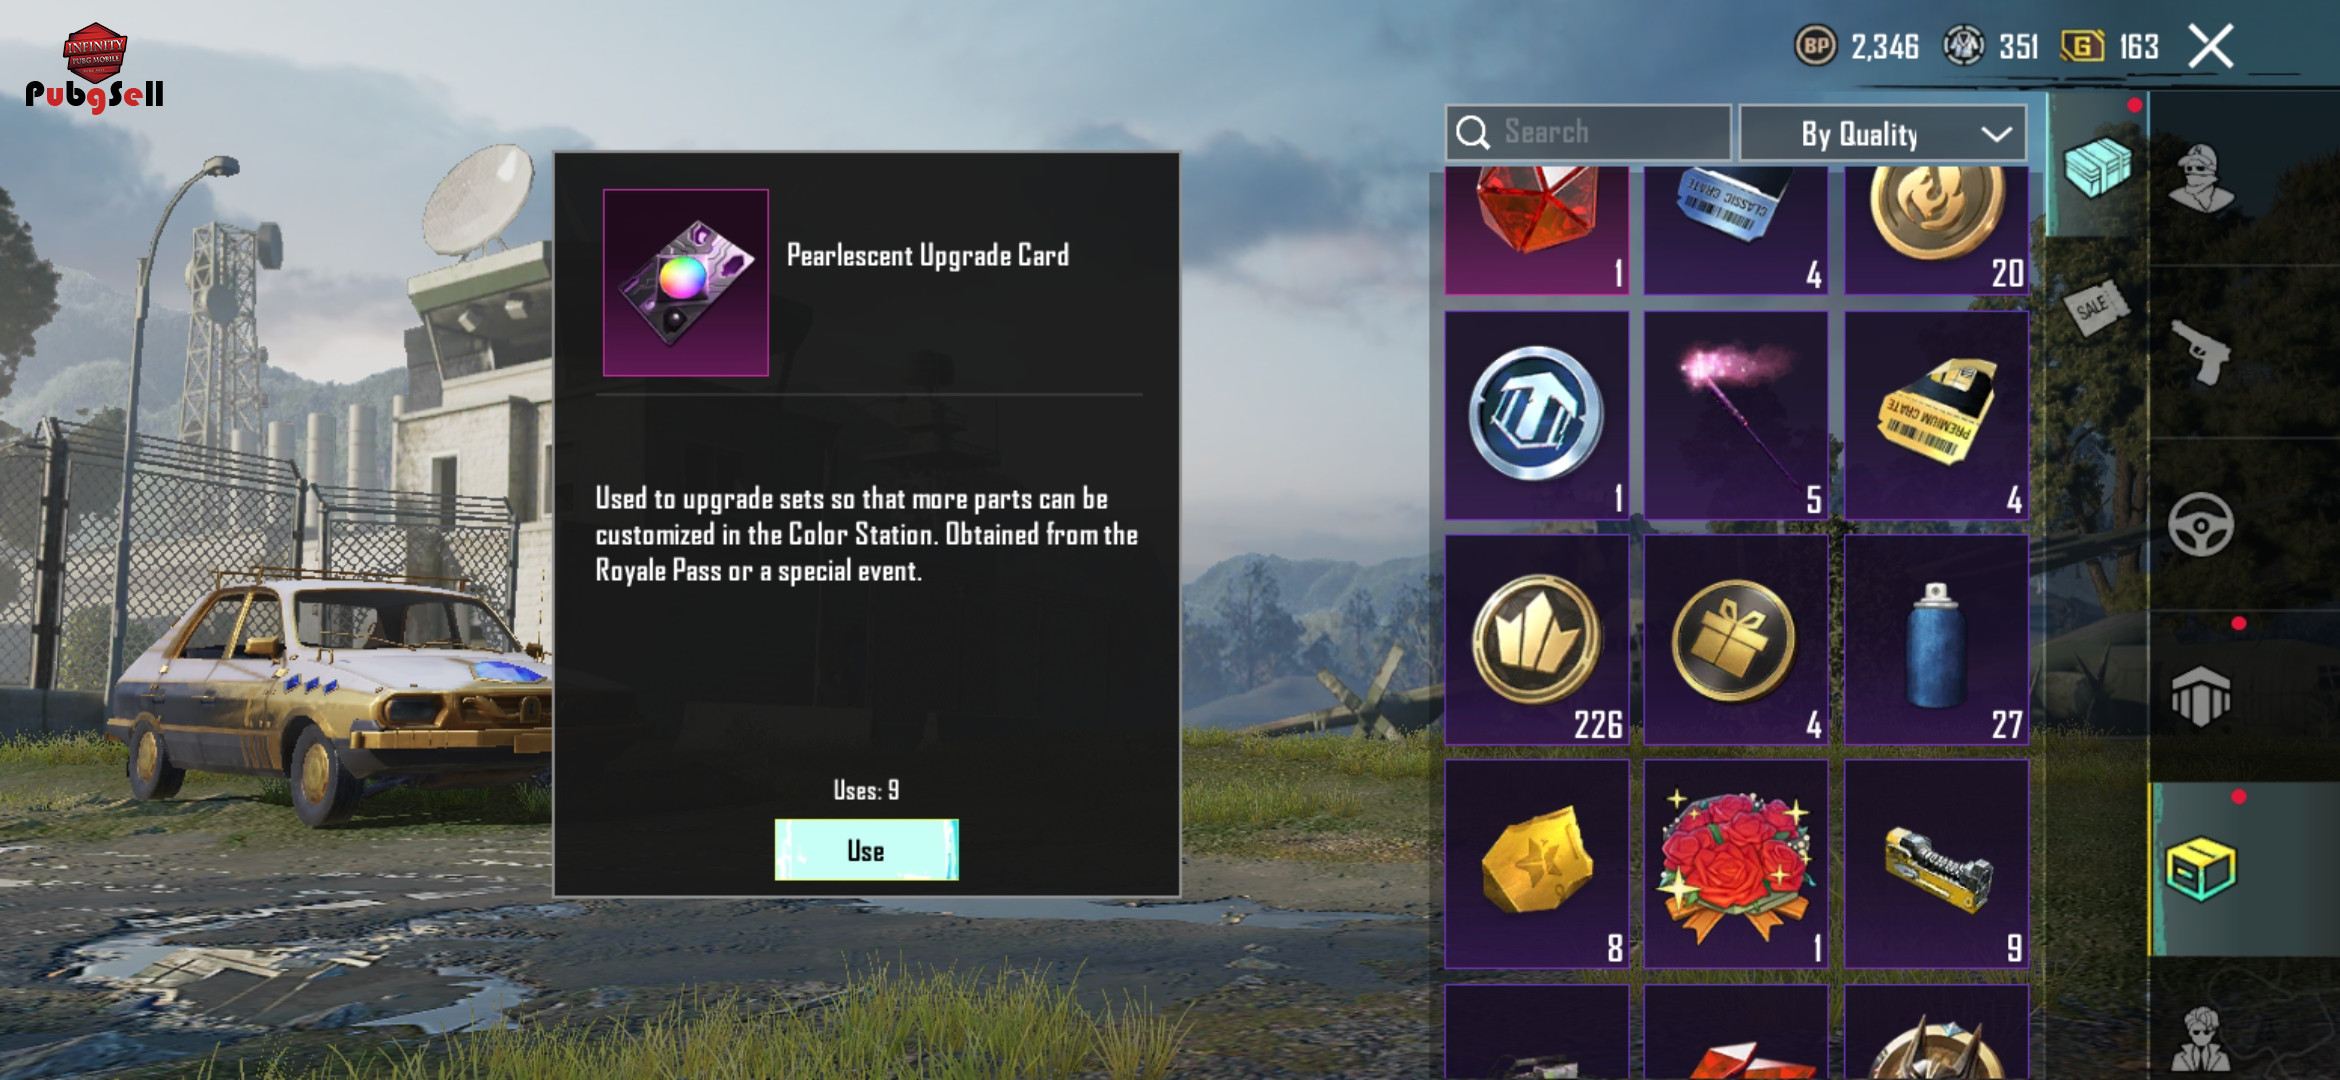
Task: Click the Use button for the upgrade card
Action: (x=866, y=850)
